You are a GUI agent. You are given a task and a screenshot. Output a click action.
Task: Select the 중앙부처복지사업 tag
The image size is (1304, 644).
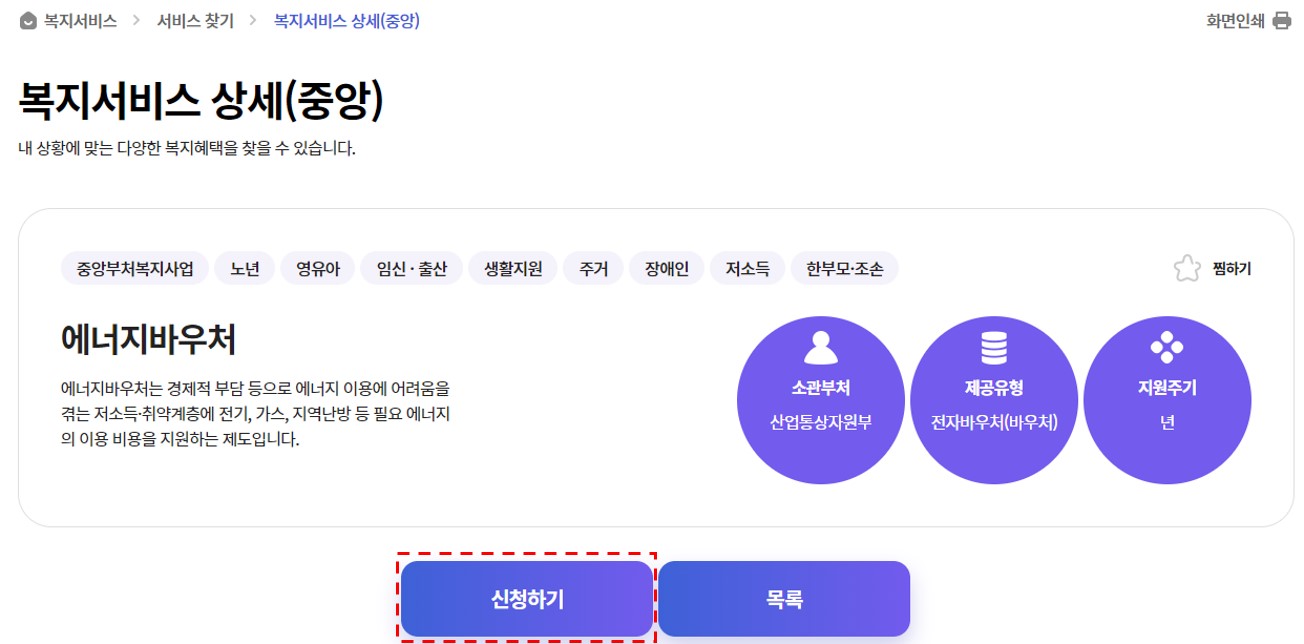(x=134, y=267)
